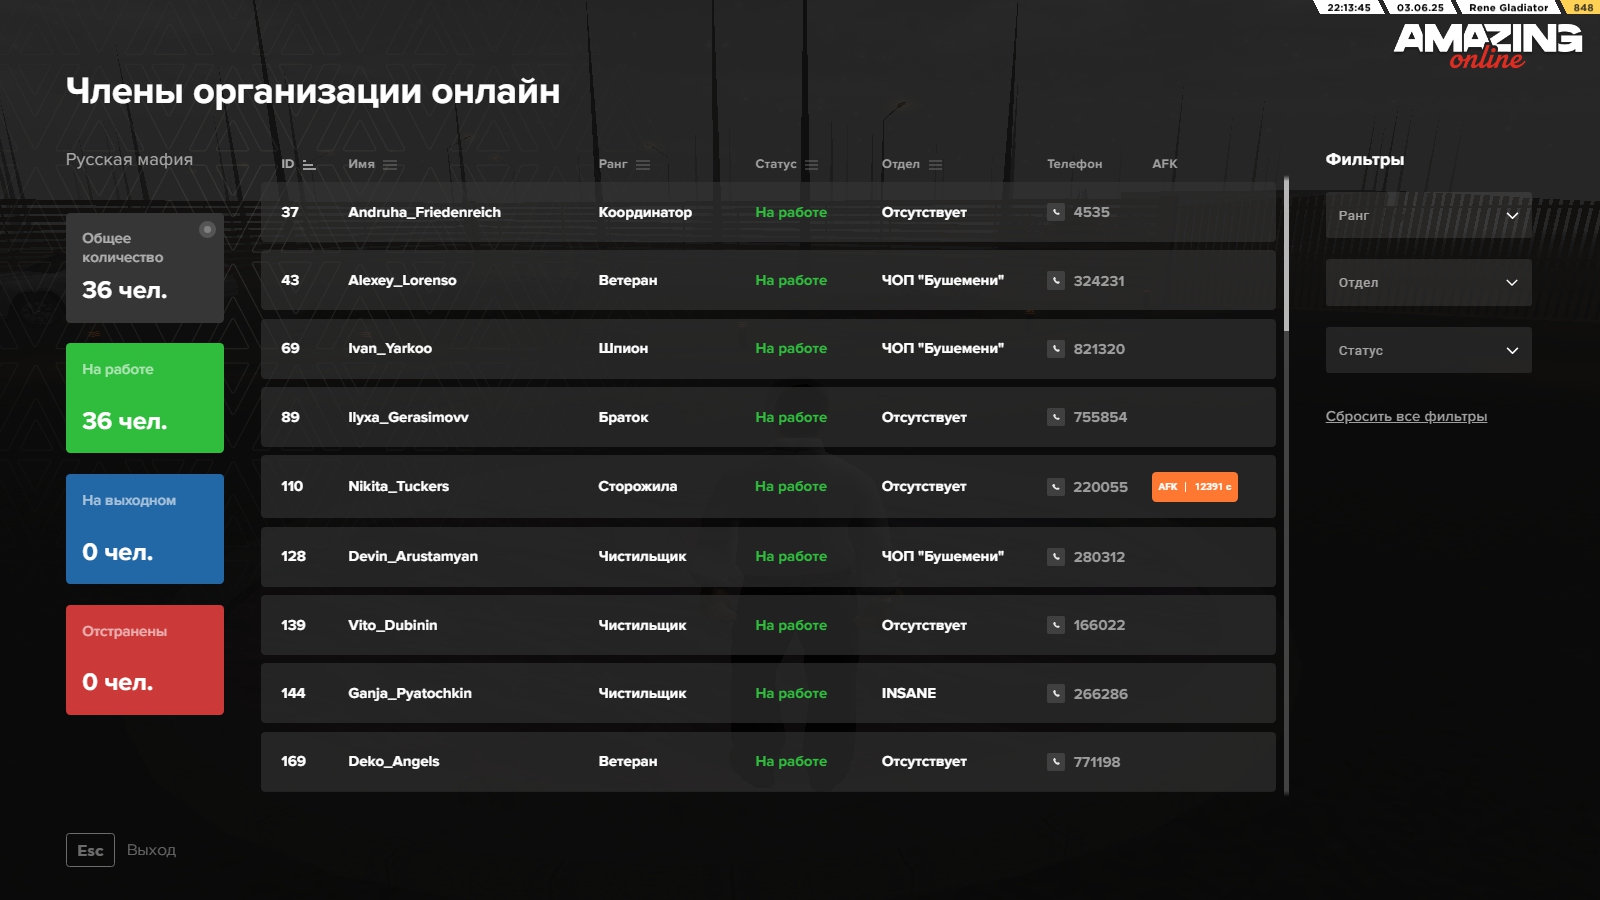Viewport: 1600px width, 900px height.
Task: Click the name Ilyxa_Gerasimovv
Action: (x=408, y=417)
